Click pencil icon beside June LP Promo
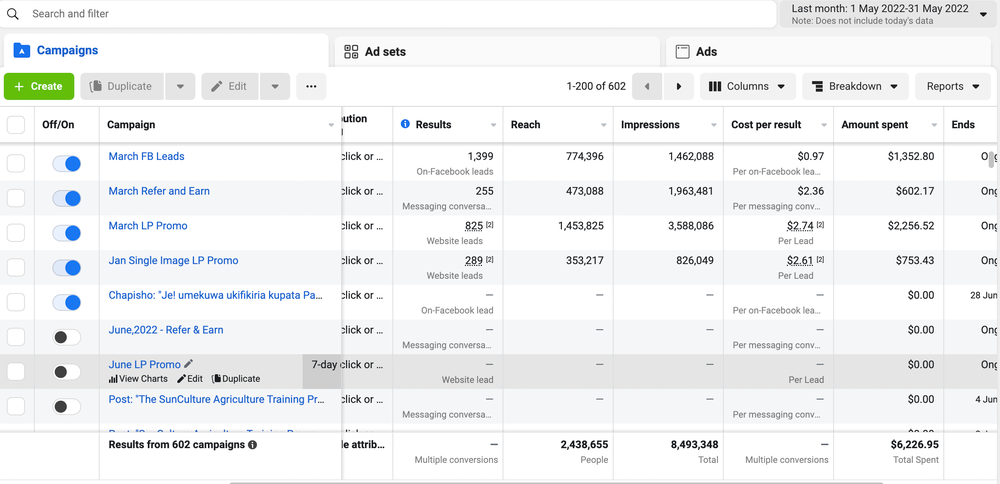The image size is (1000, 484). click(189, 365)
